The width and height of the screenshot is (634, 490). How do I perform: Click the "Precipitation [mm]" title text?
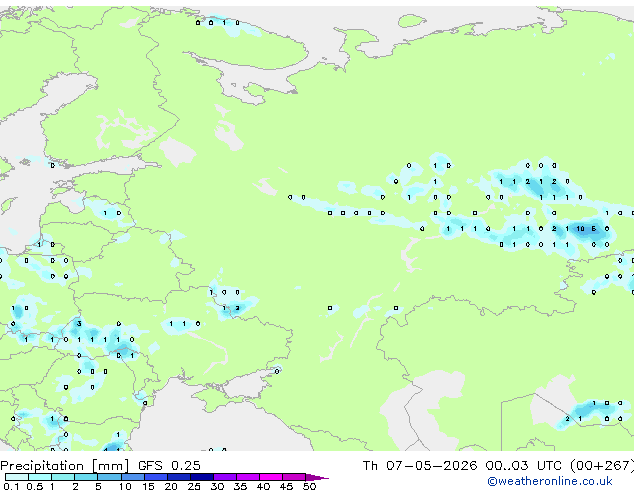coord(65,466)
